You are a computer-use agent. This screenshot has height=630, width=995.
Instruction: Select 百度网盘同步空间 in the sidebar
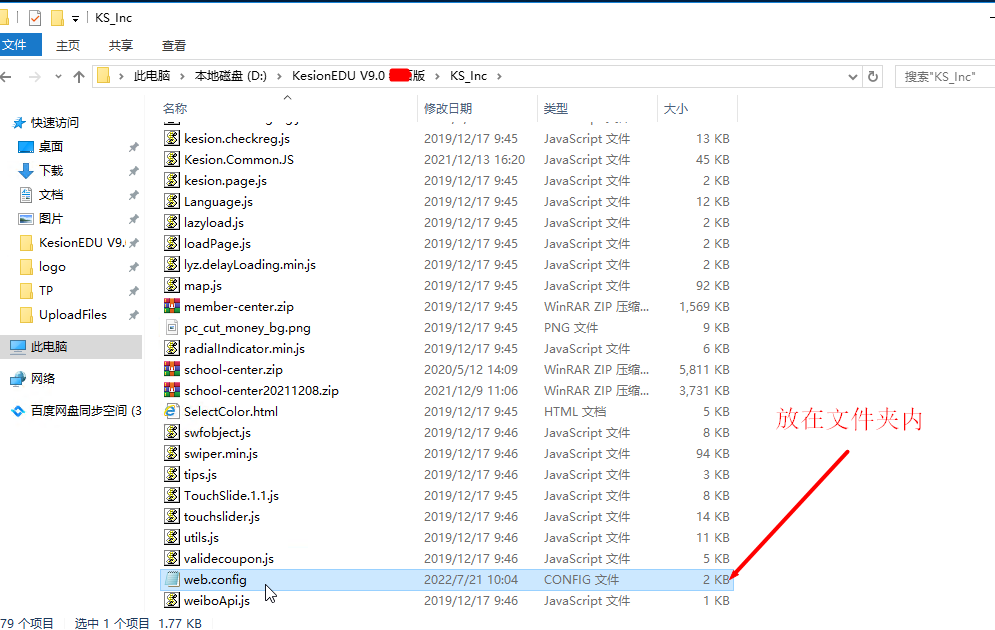pos(84,411)
